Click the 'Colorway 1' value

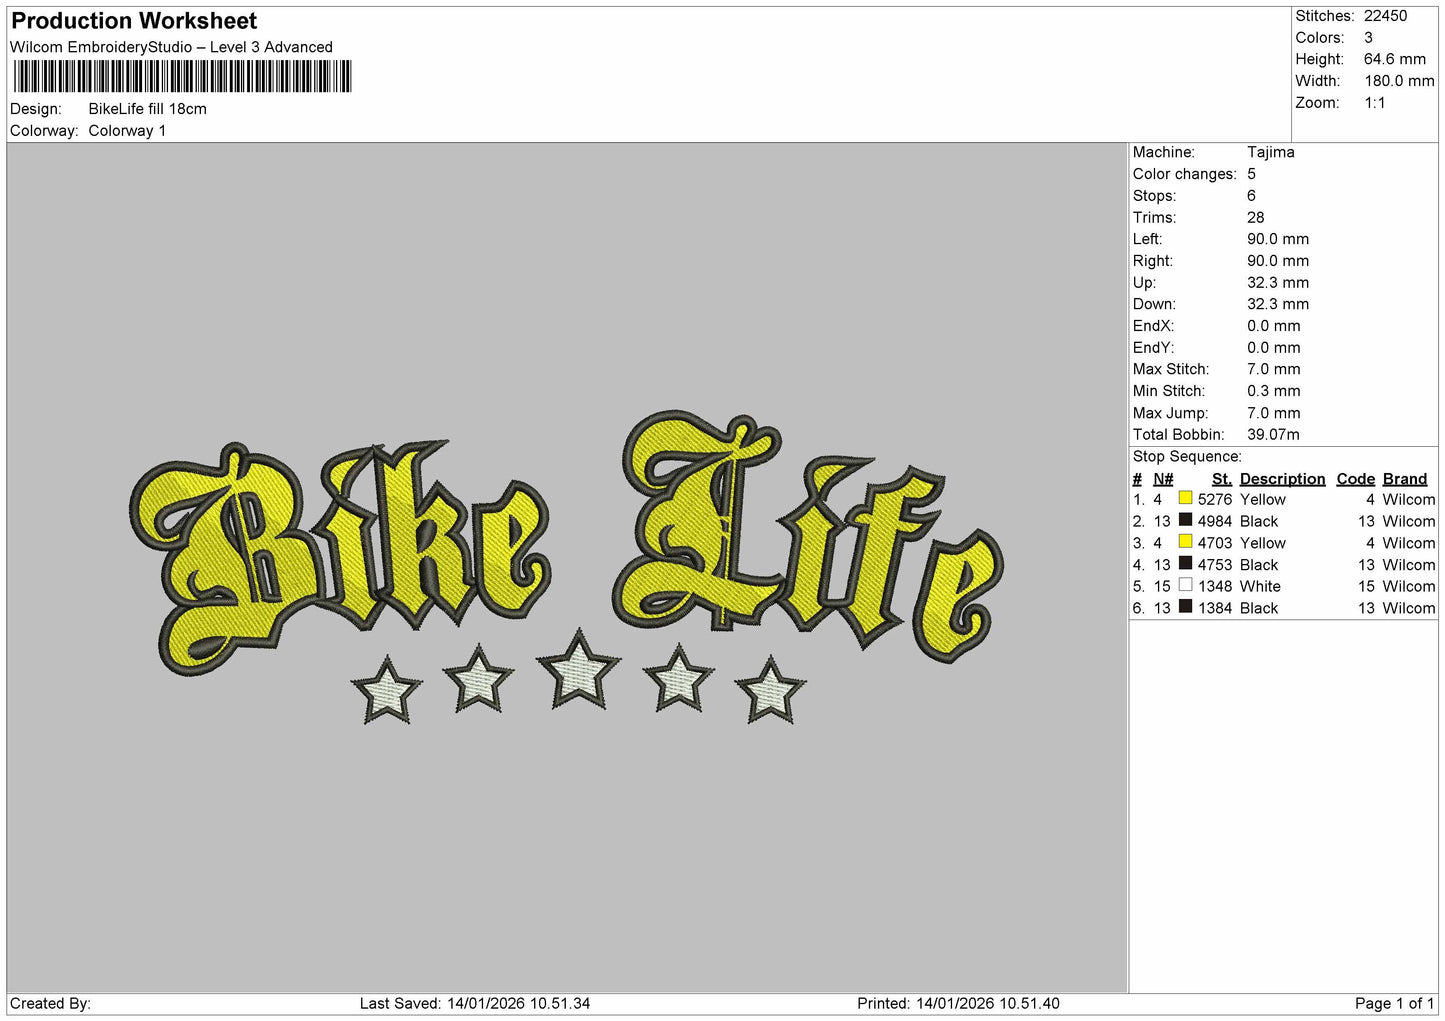coord(127,131)
